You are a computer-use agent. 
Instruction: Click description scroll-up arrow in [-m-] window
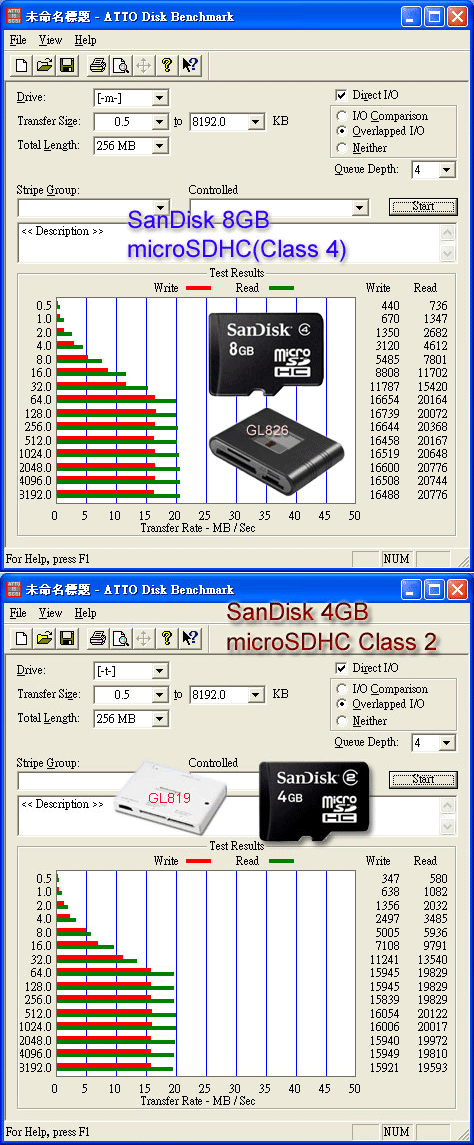(x=448, y=234)
